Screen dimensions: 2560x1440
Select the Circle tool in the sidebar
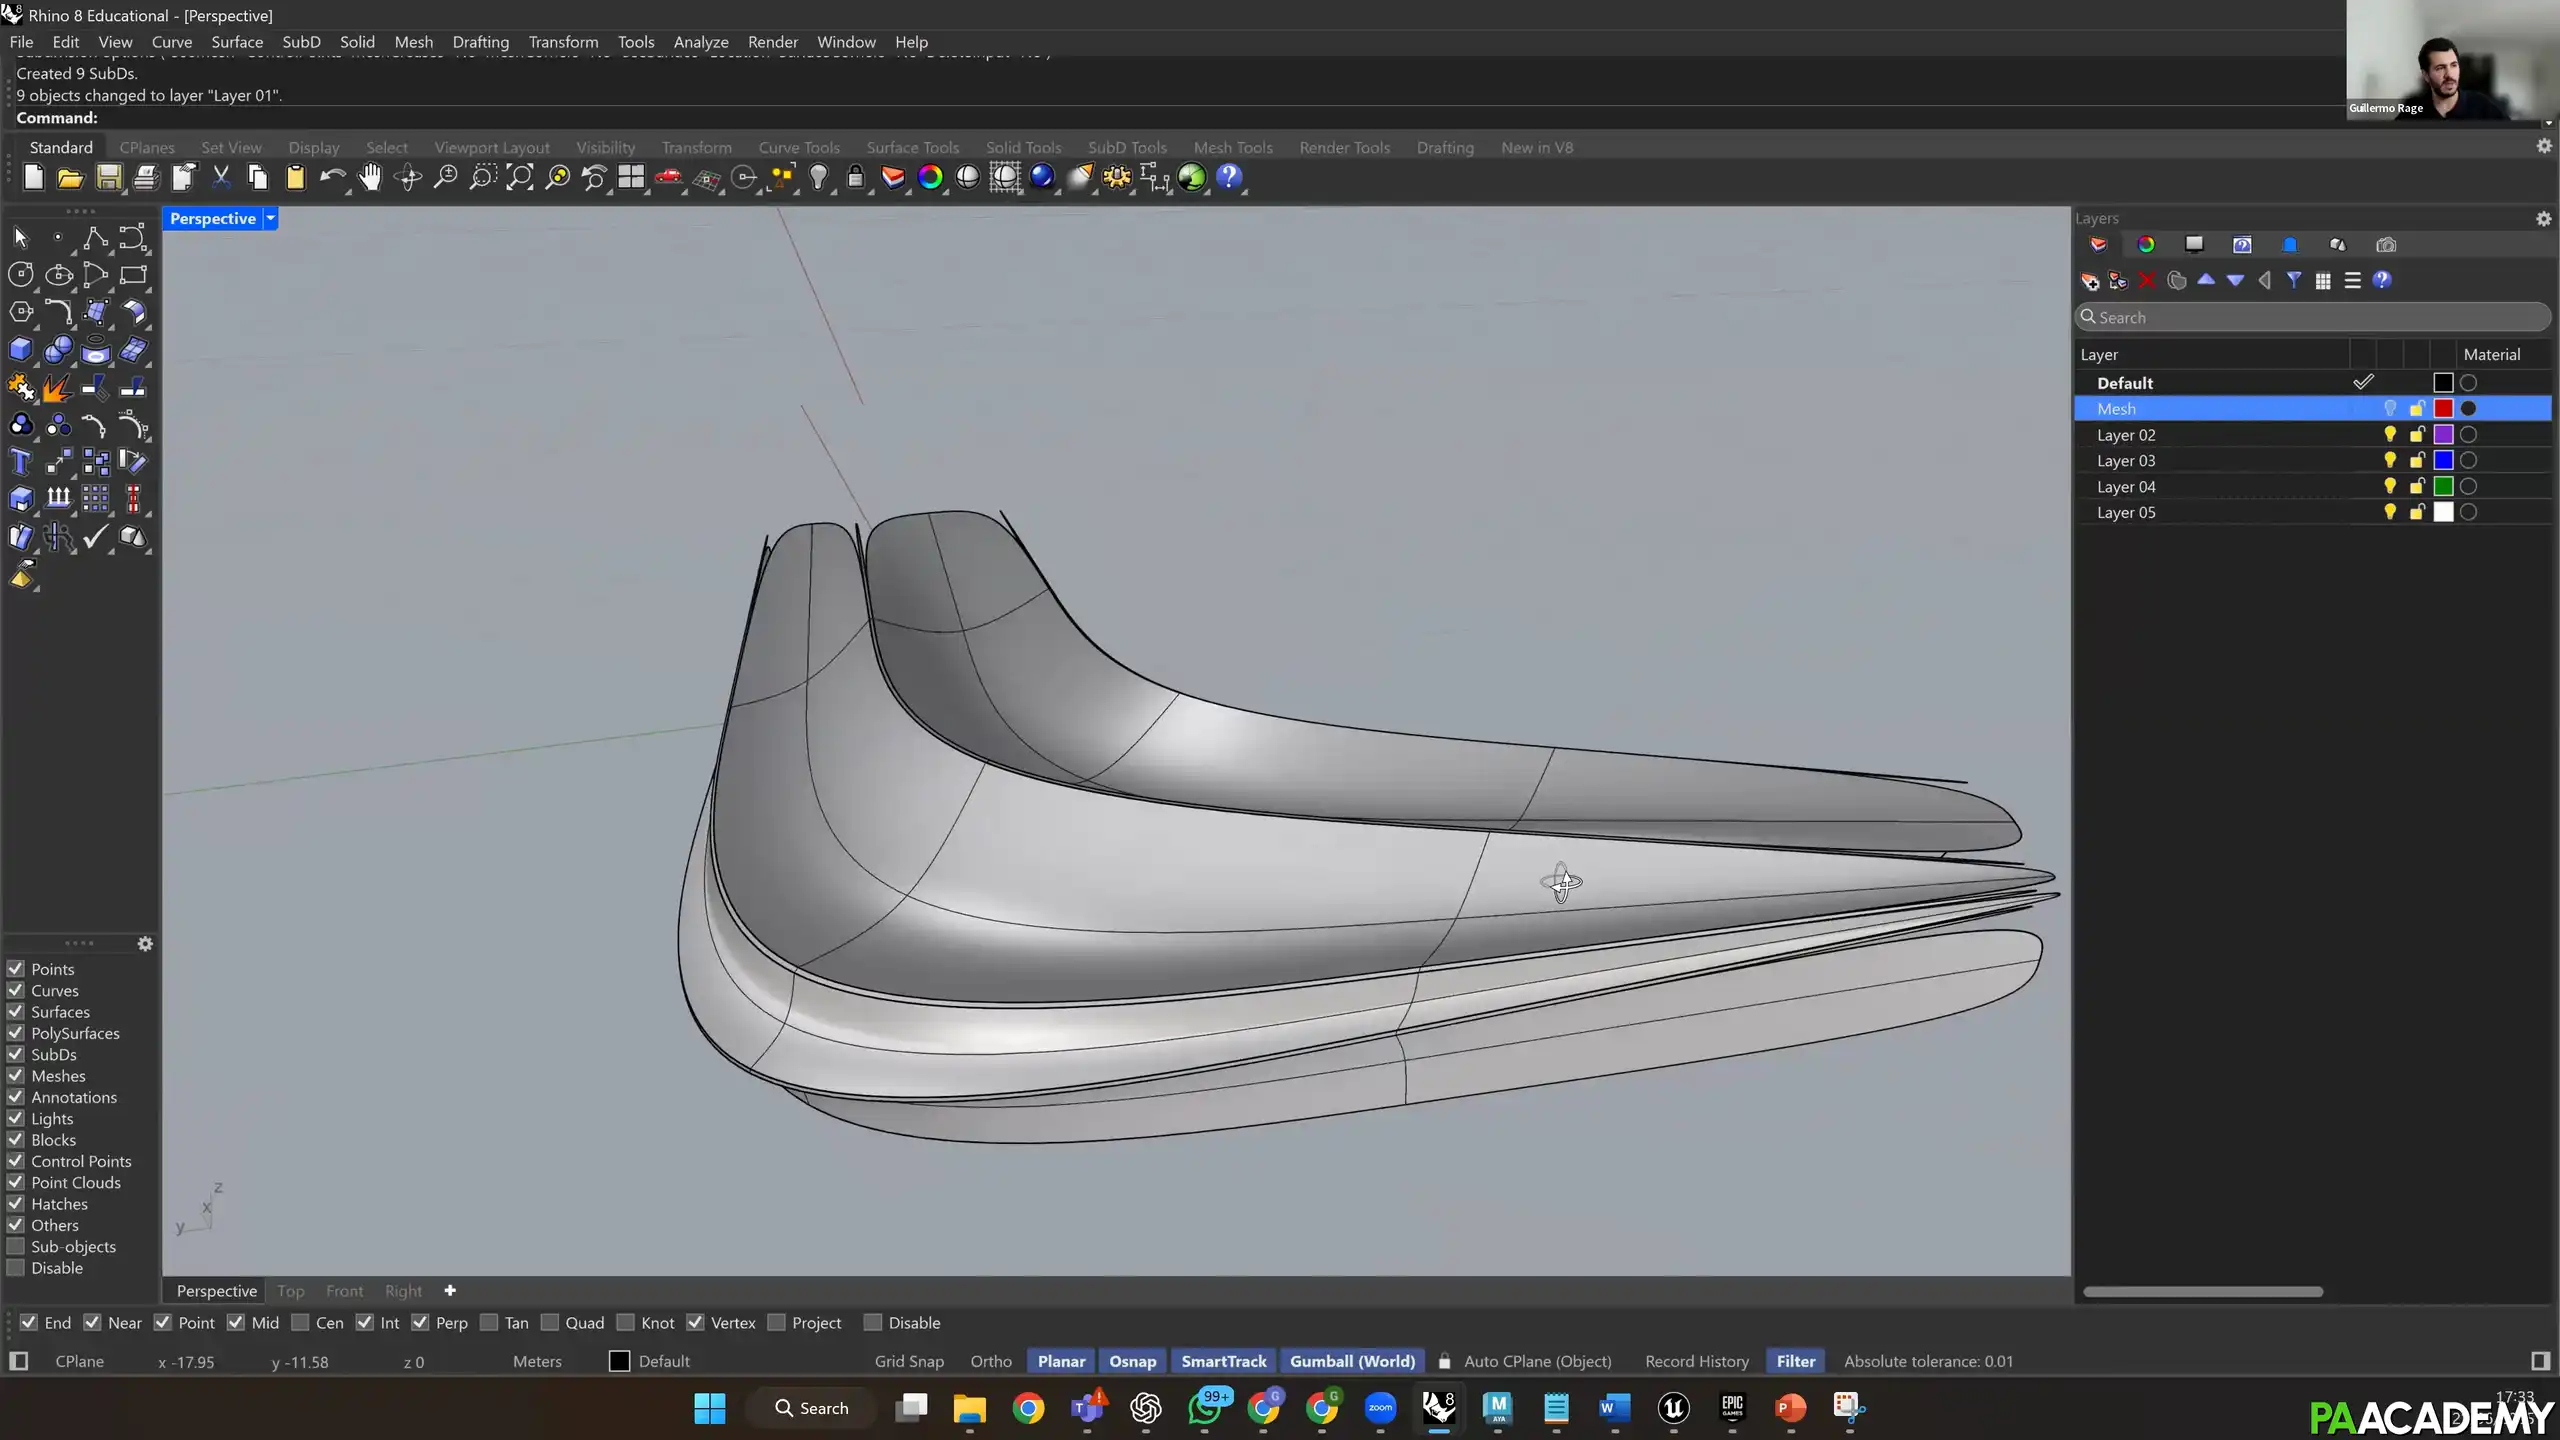point(21,274)
